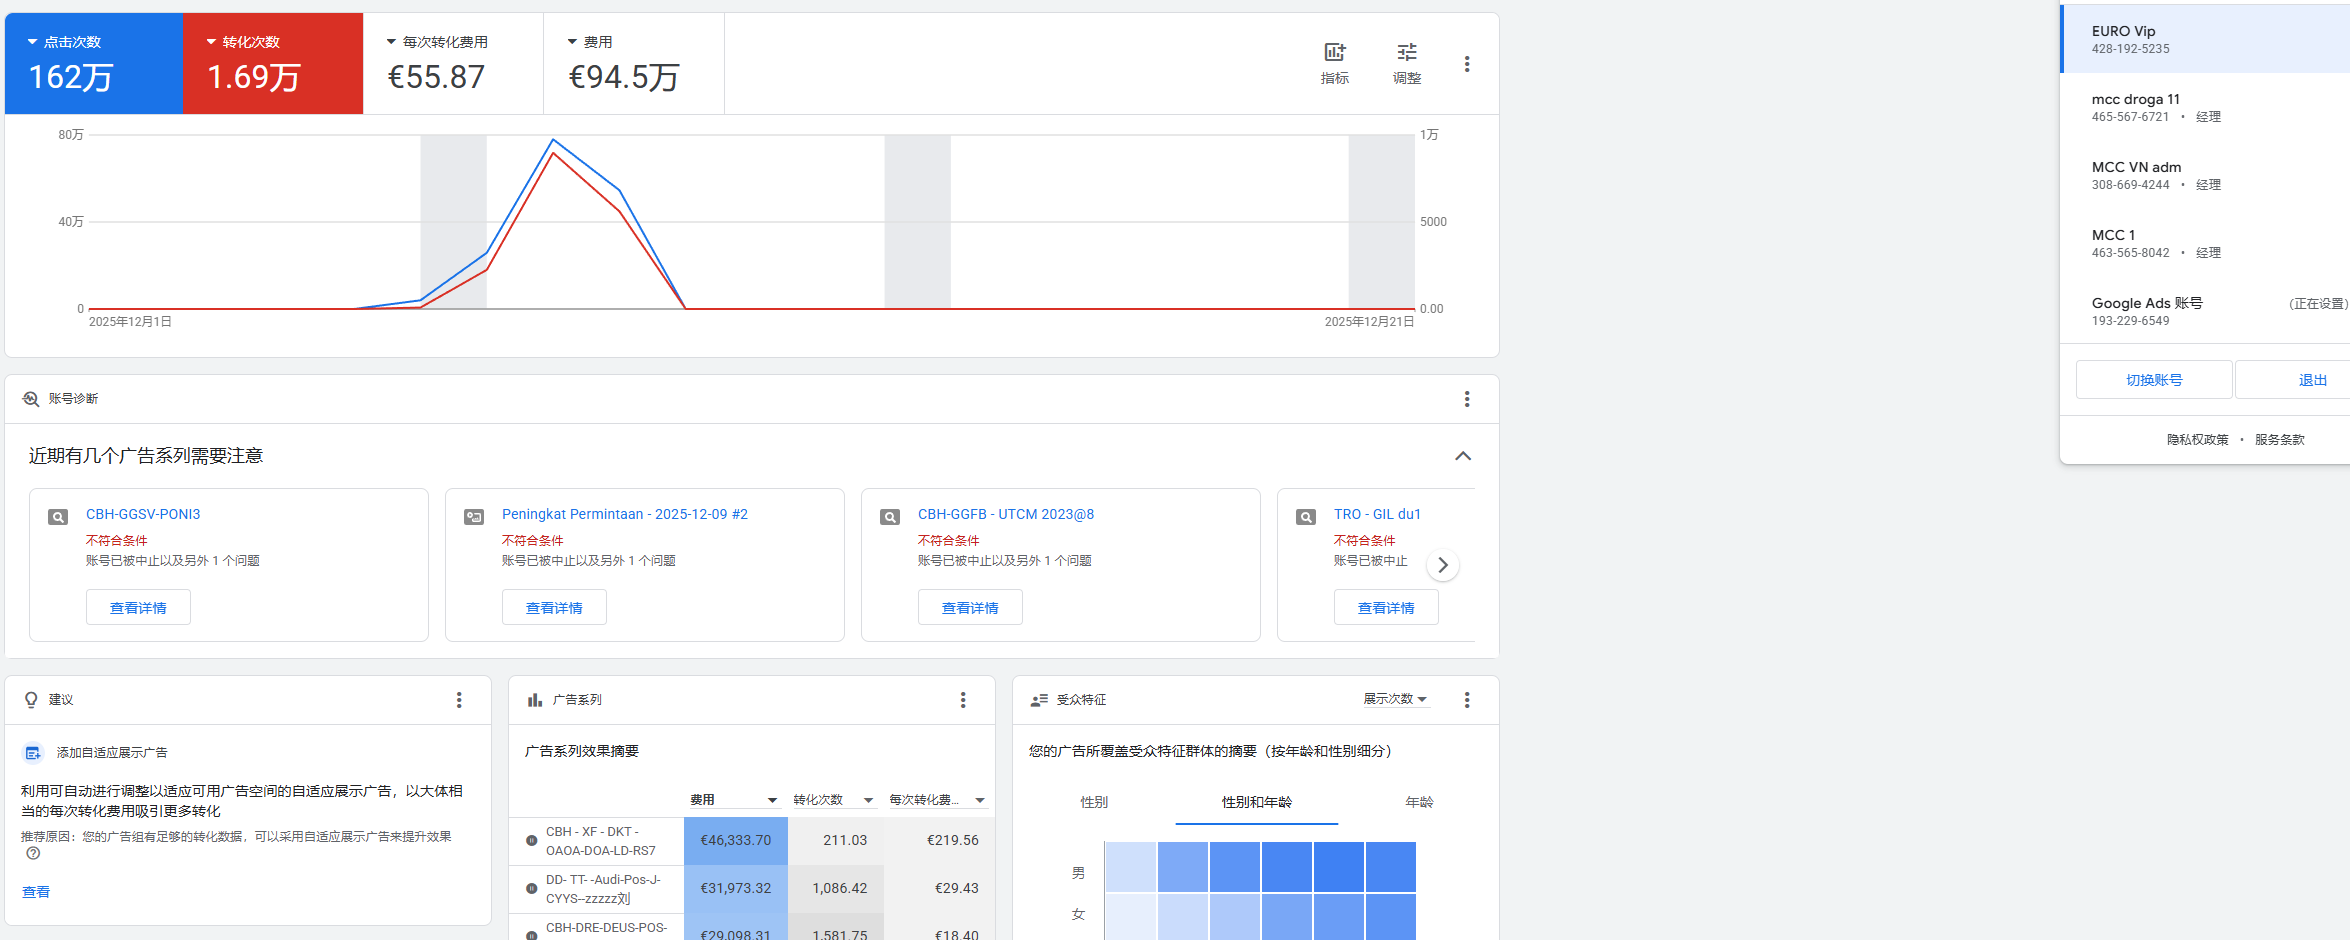Open the 指标 metrics chart icon
This screenshot has height=940, width=2350.
pos(1334,53)
